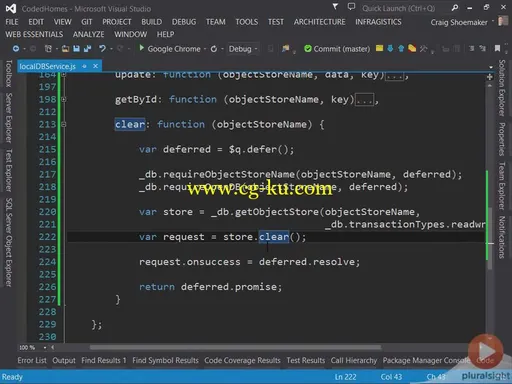
Task: Collapse the clear function outline at line 213
Action: pos(64,124)
